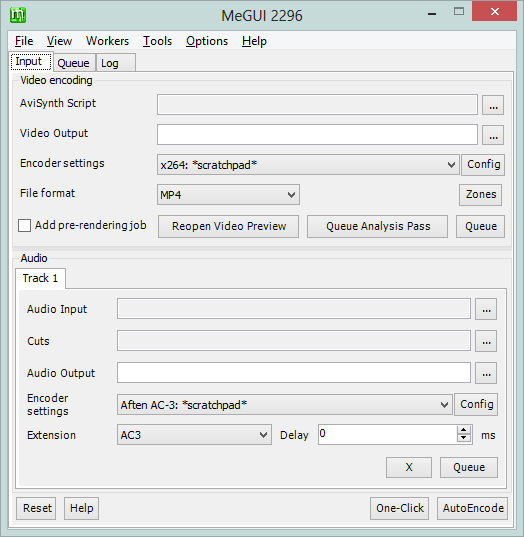This screenshot has height=537, width=524.
Task: Open the View menu
Action: pos(59,41)
